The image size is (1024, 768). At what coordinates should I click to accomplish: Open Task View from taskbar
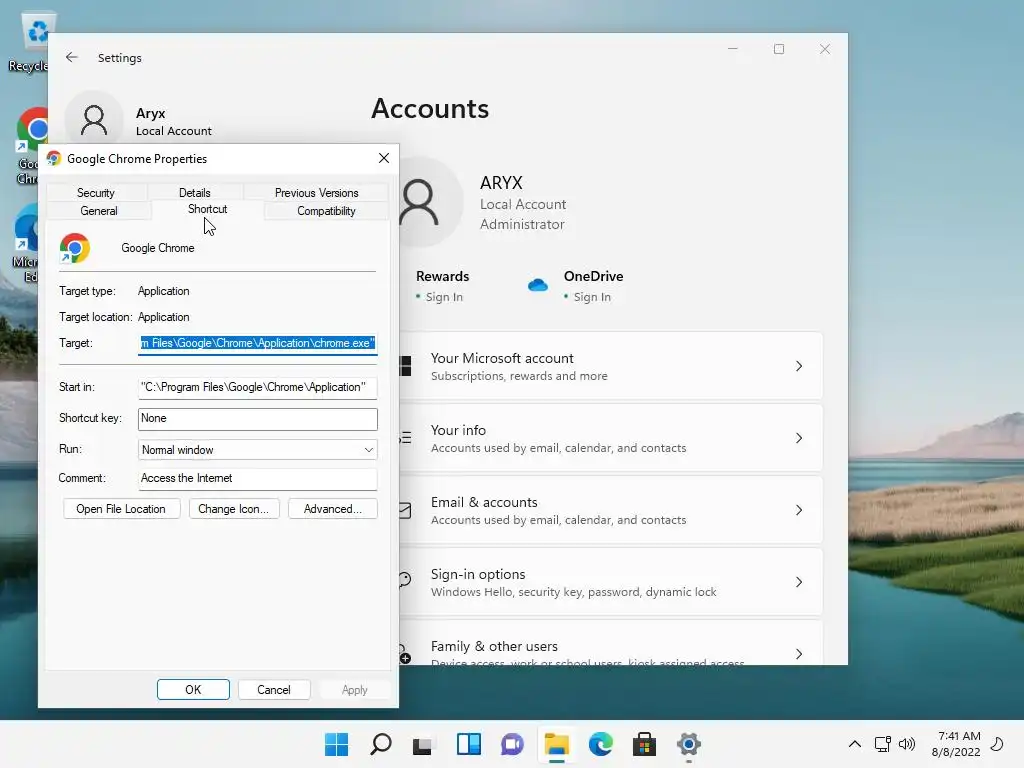(x=423, y=744)
